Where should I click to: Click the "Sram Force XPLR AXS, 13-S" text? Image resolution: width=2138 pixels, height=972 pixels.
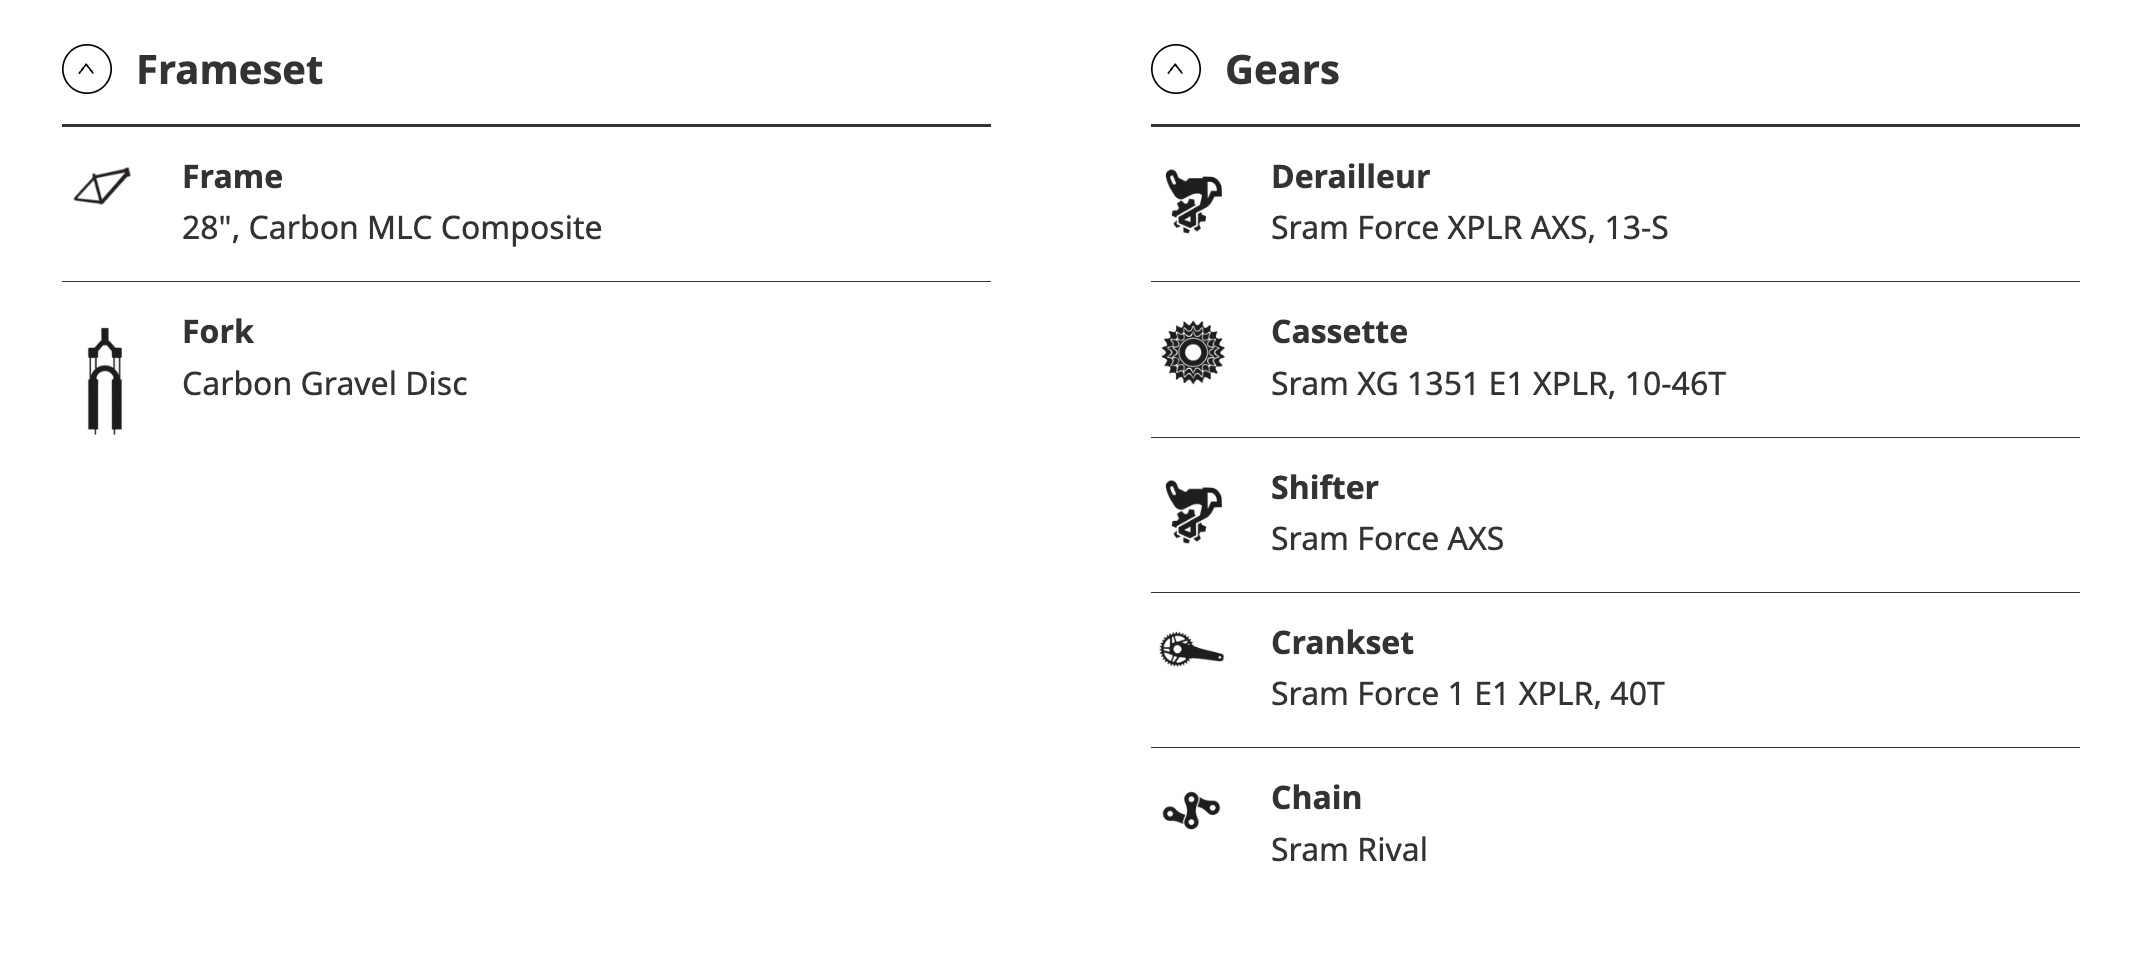(x=1469, y=228)
